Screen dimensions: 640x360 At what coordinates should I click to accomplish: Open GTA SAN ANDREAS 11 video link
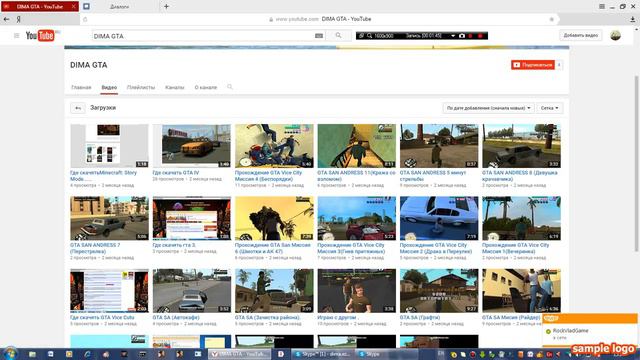[x=356, y=176]
